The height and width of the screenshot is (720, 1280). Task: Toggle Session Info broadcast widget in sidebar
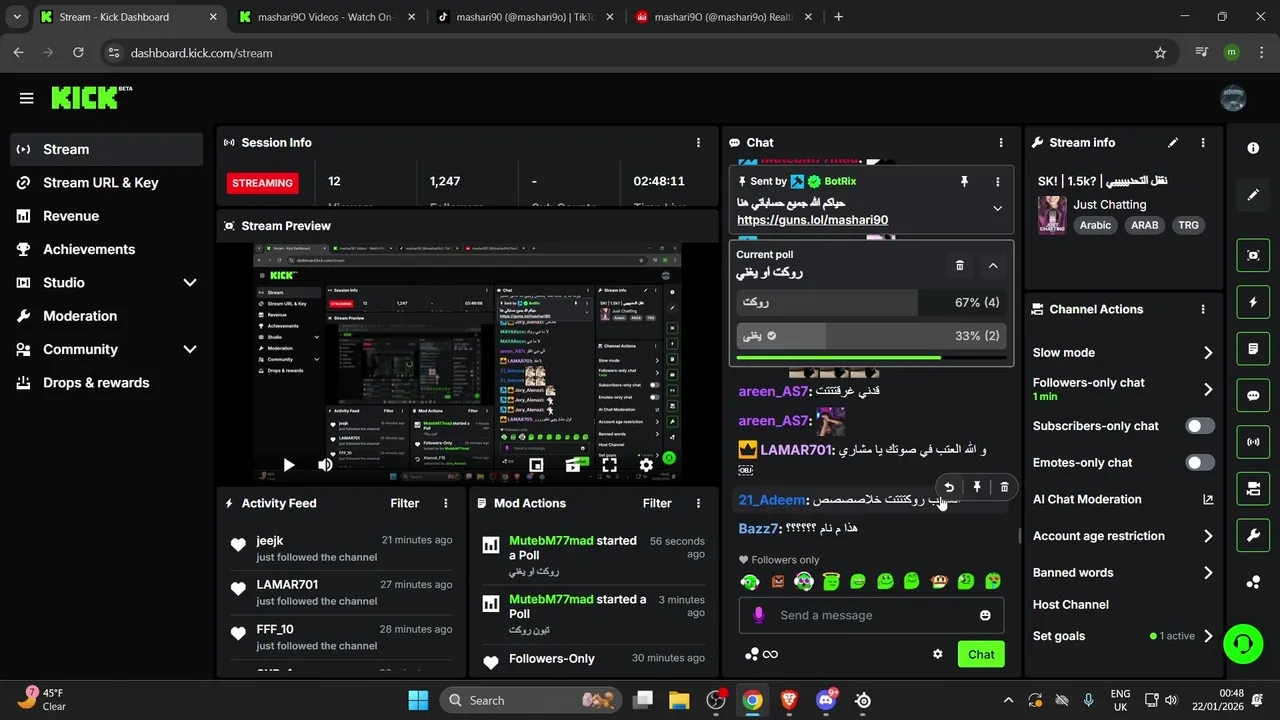click(x=1253, y=442)
